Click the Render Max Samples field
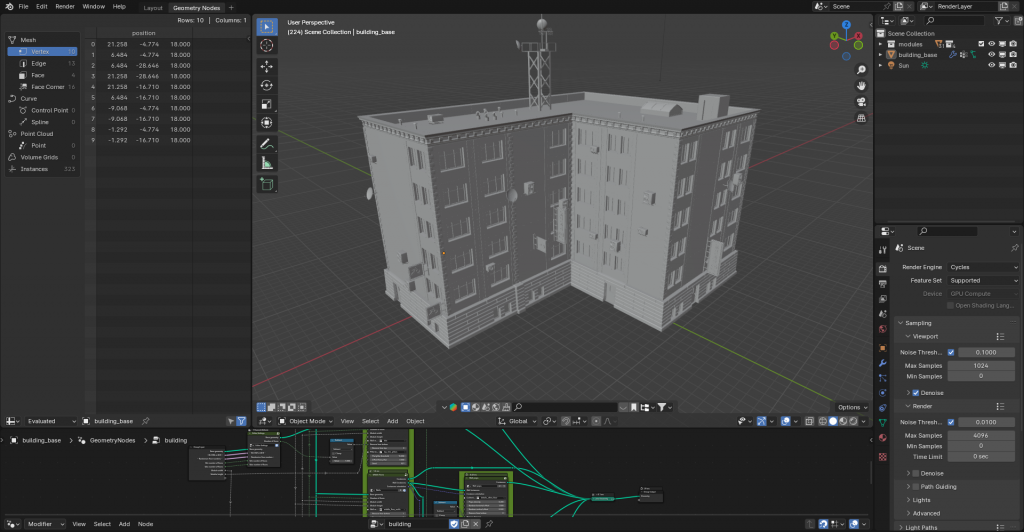The height and width of the screenshot is (532, 1024). coord(982,435)
